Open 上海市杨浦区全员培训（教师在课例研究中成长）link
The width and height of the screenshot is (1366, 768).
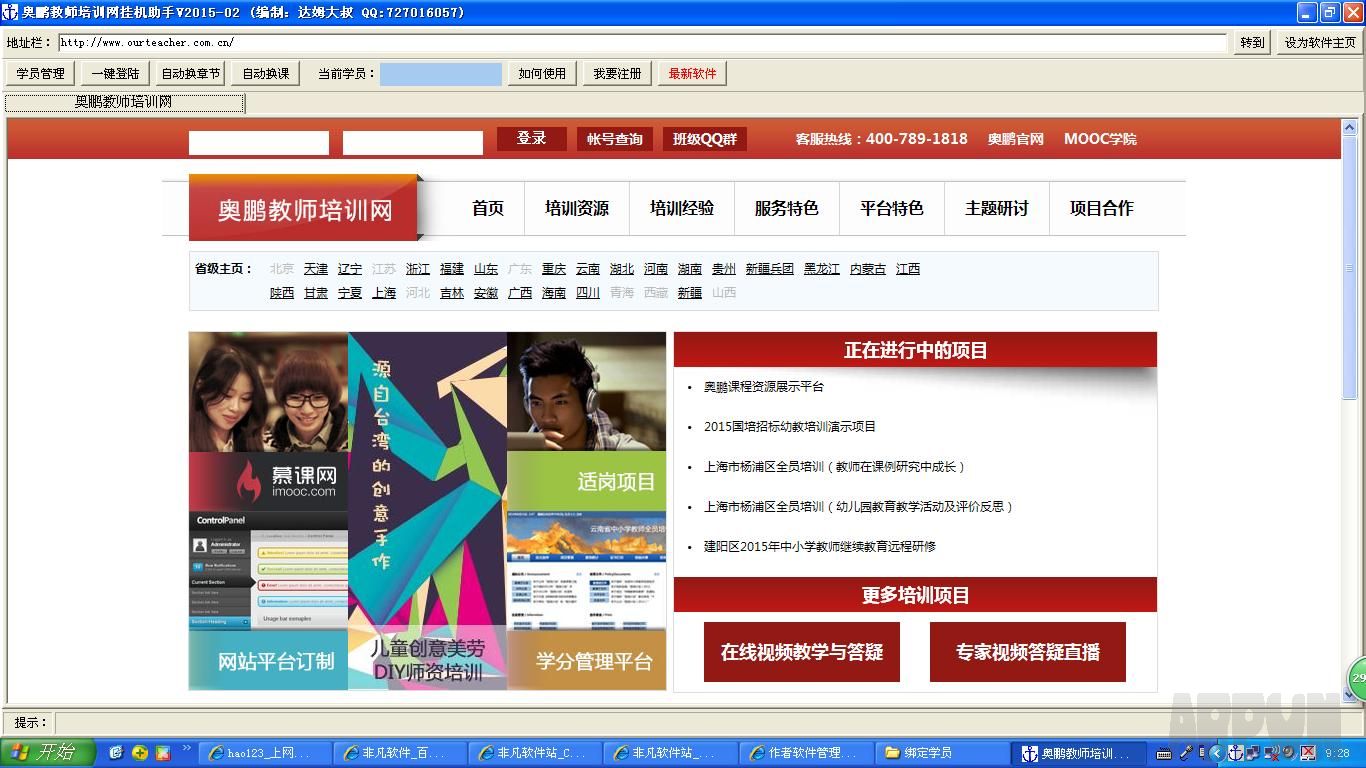click(834, 467)
